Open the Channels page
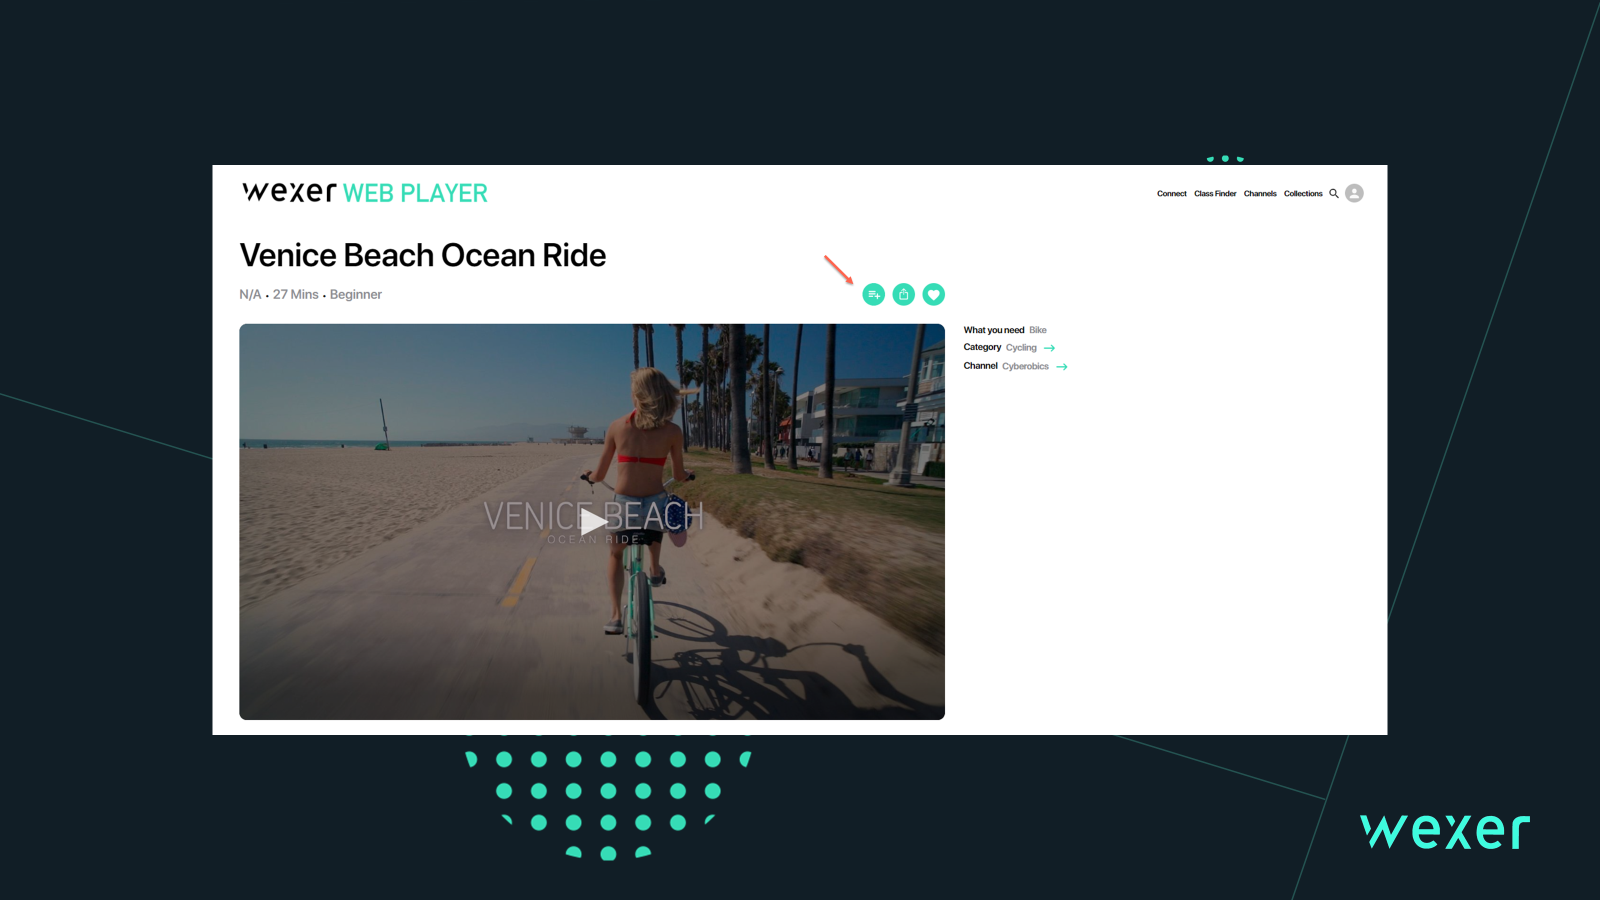Image resolution: width=1600 pixels, height=900 pixels. point(1260,194)
